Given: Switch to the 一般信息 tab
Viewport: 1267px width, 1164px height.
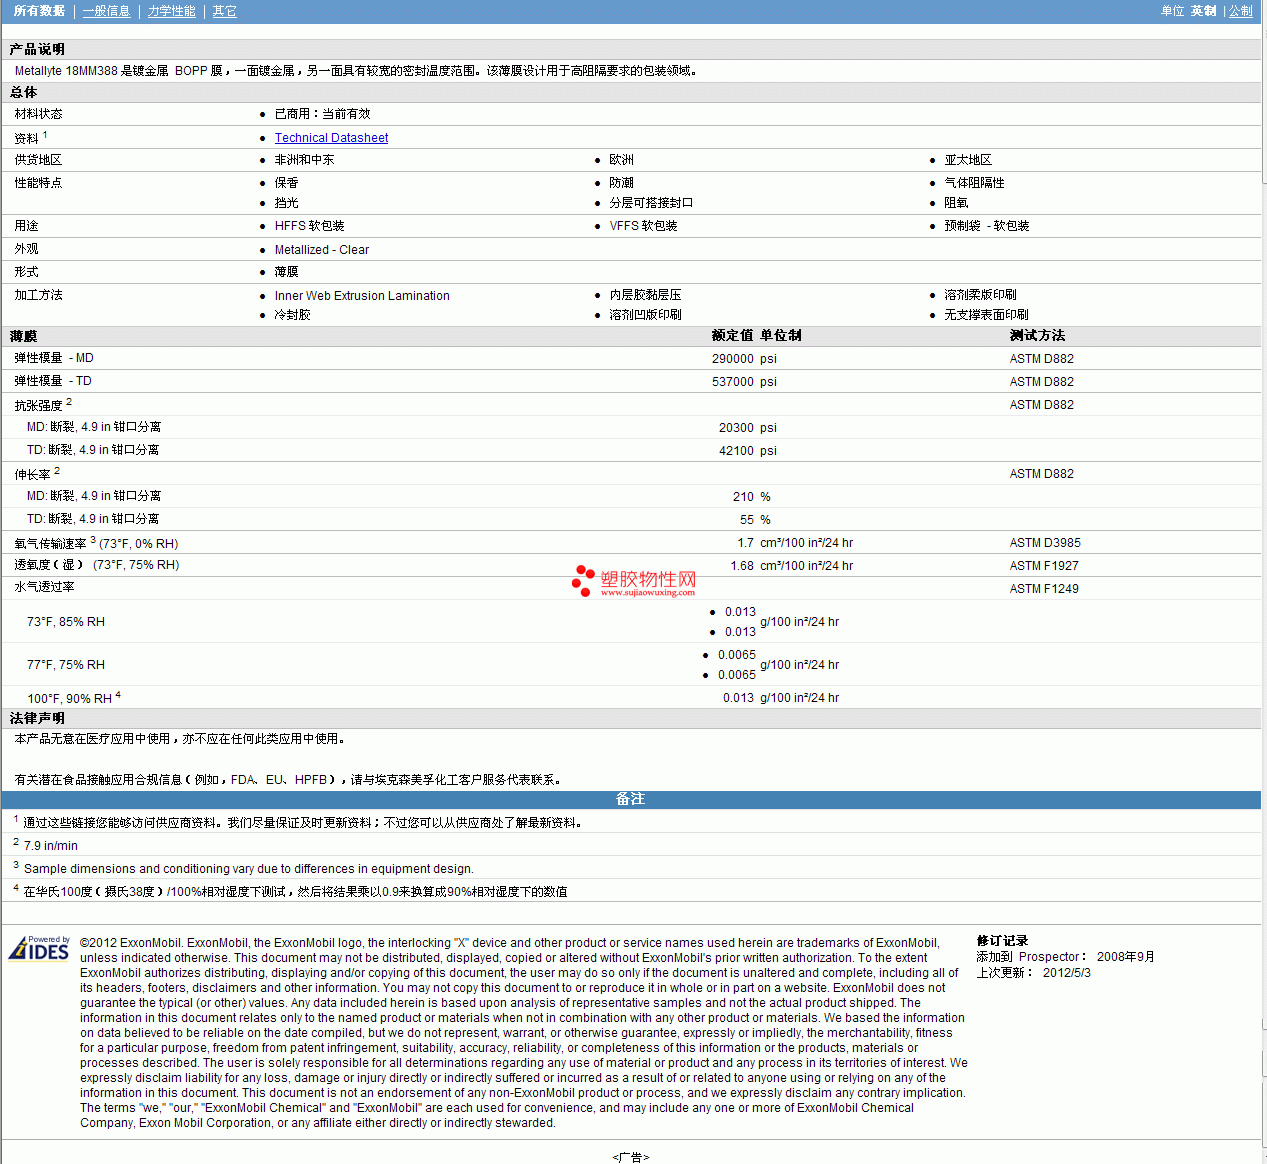Looking at the screenshot, I should coord(106,11).
